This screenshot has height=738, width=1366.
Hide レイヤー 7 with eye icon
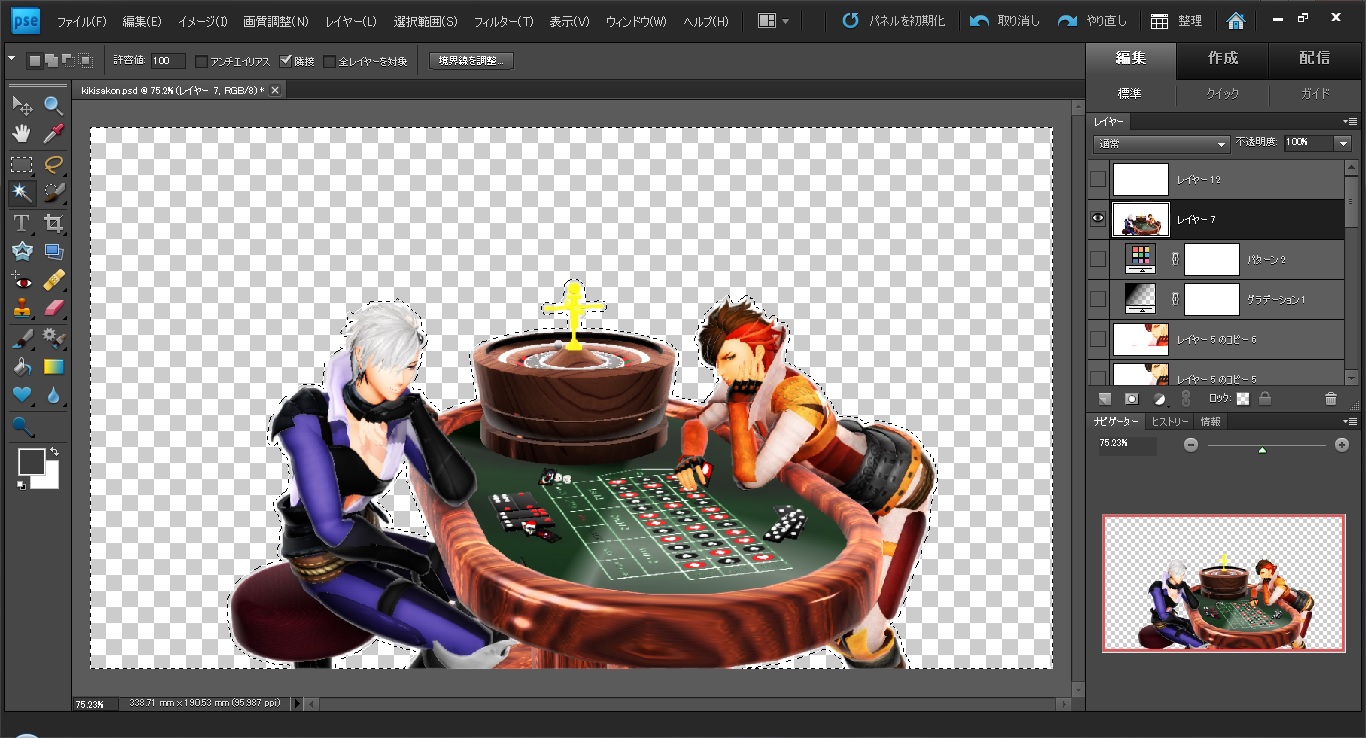(x=1098, y=219)
